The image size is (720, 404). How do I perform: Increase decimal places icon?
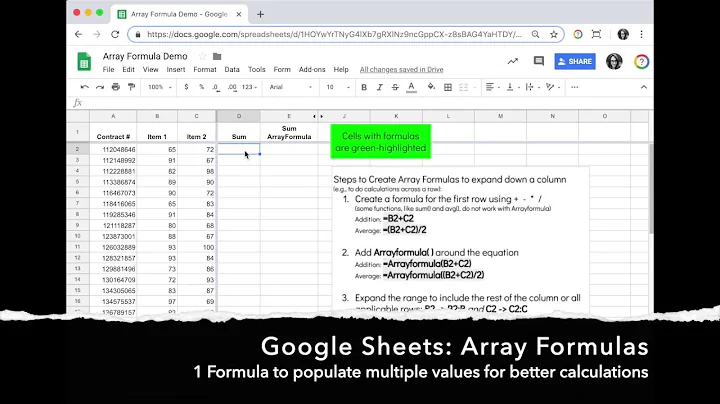pos(232,87)
